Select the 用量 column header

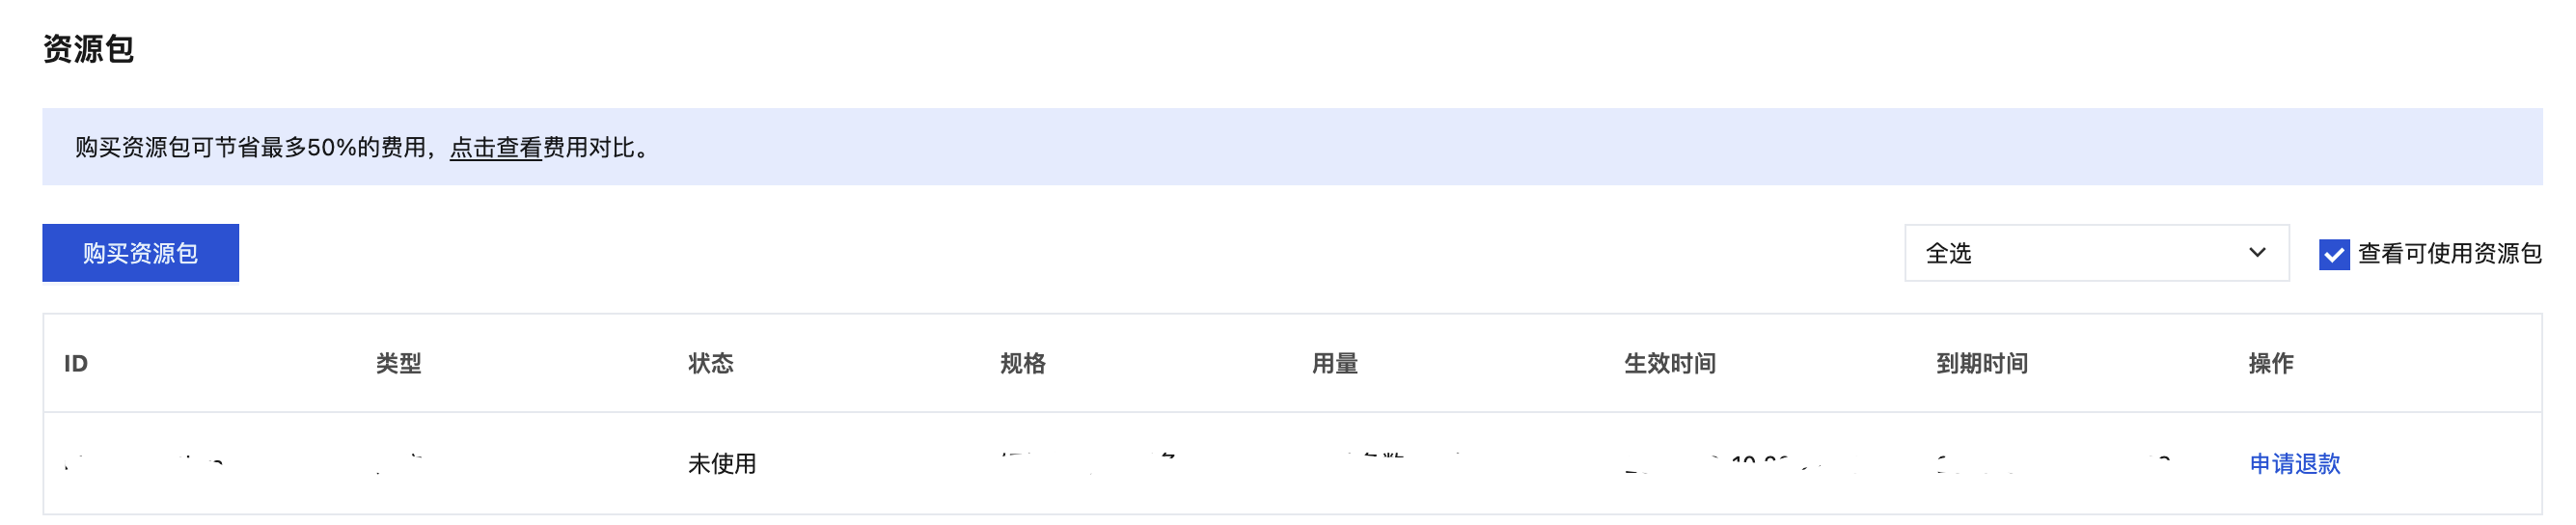point(1335,364)
